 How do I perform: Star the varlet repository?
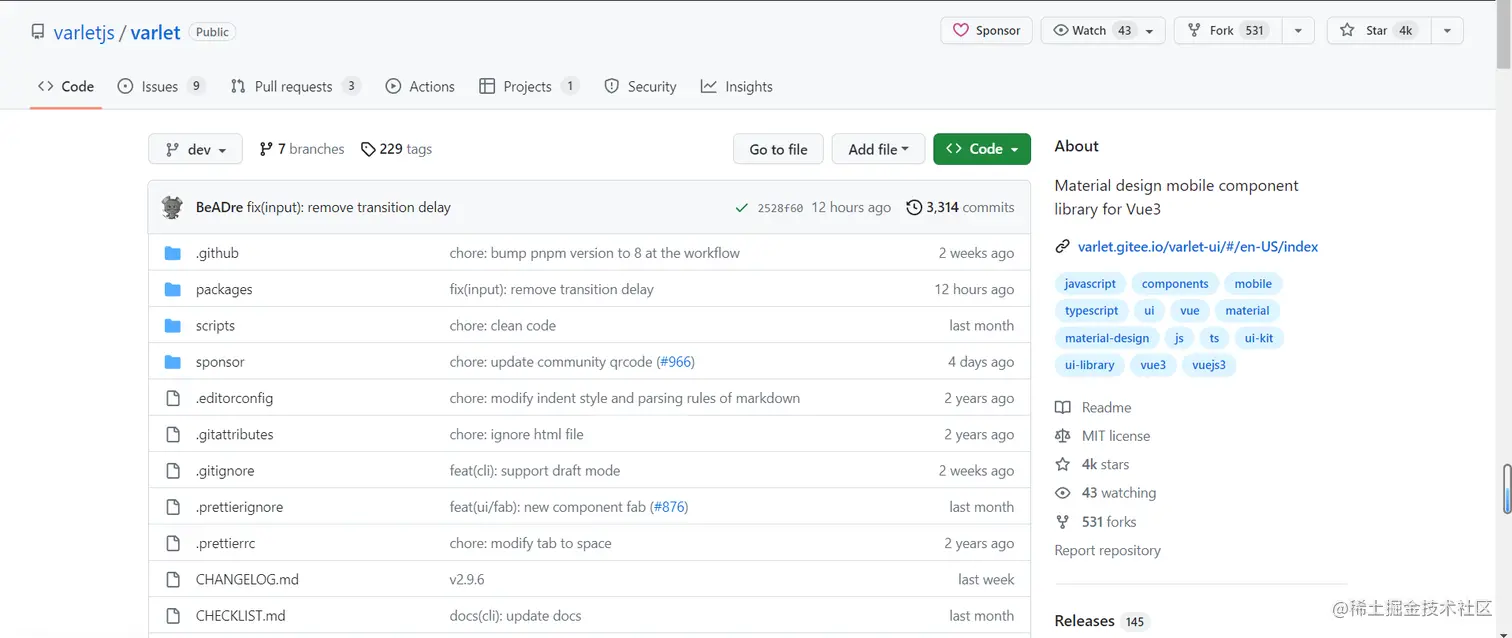click(x=1379, y=31)
